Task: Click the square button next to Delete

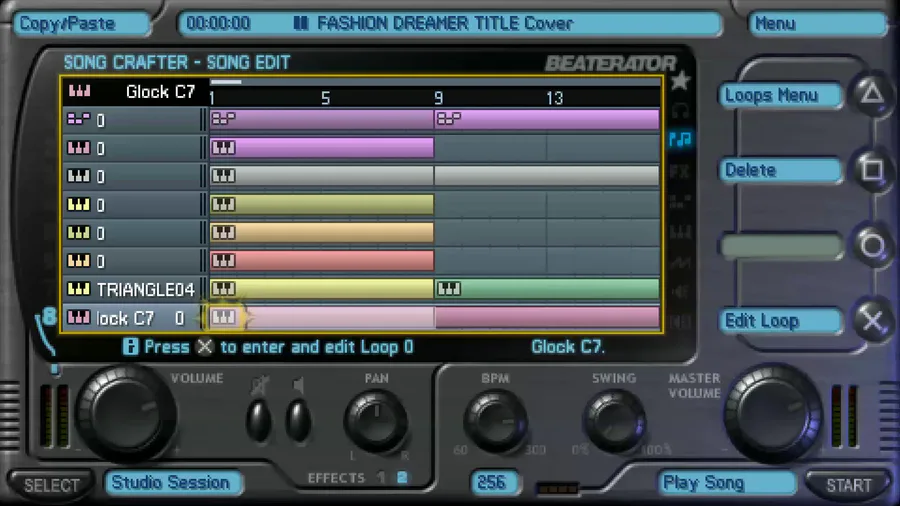Action: point(872,170)
